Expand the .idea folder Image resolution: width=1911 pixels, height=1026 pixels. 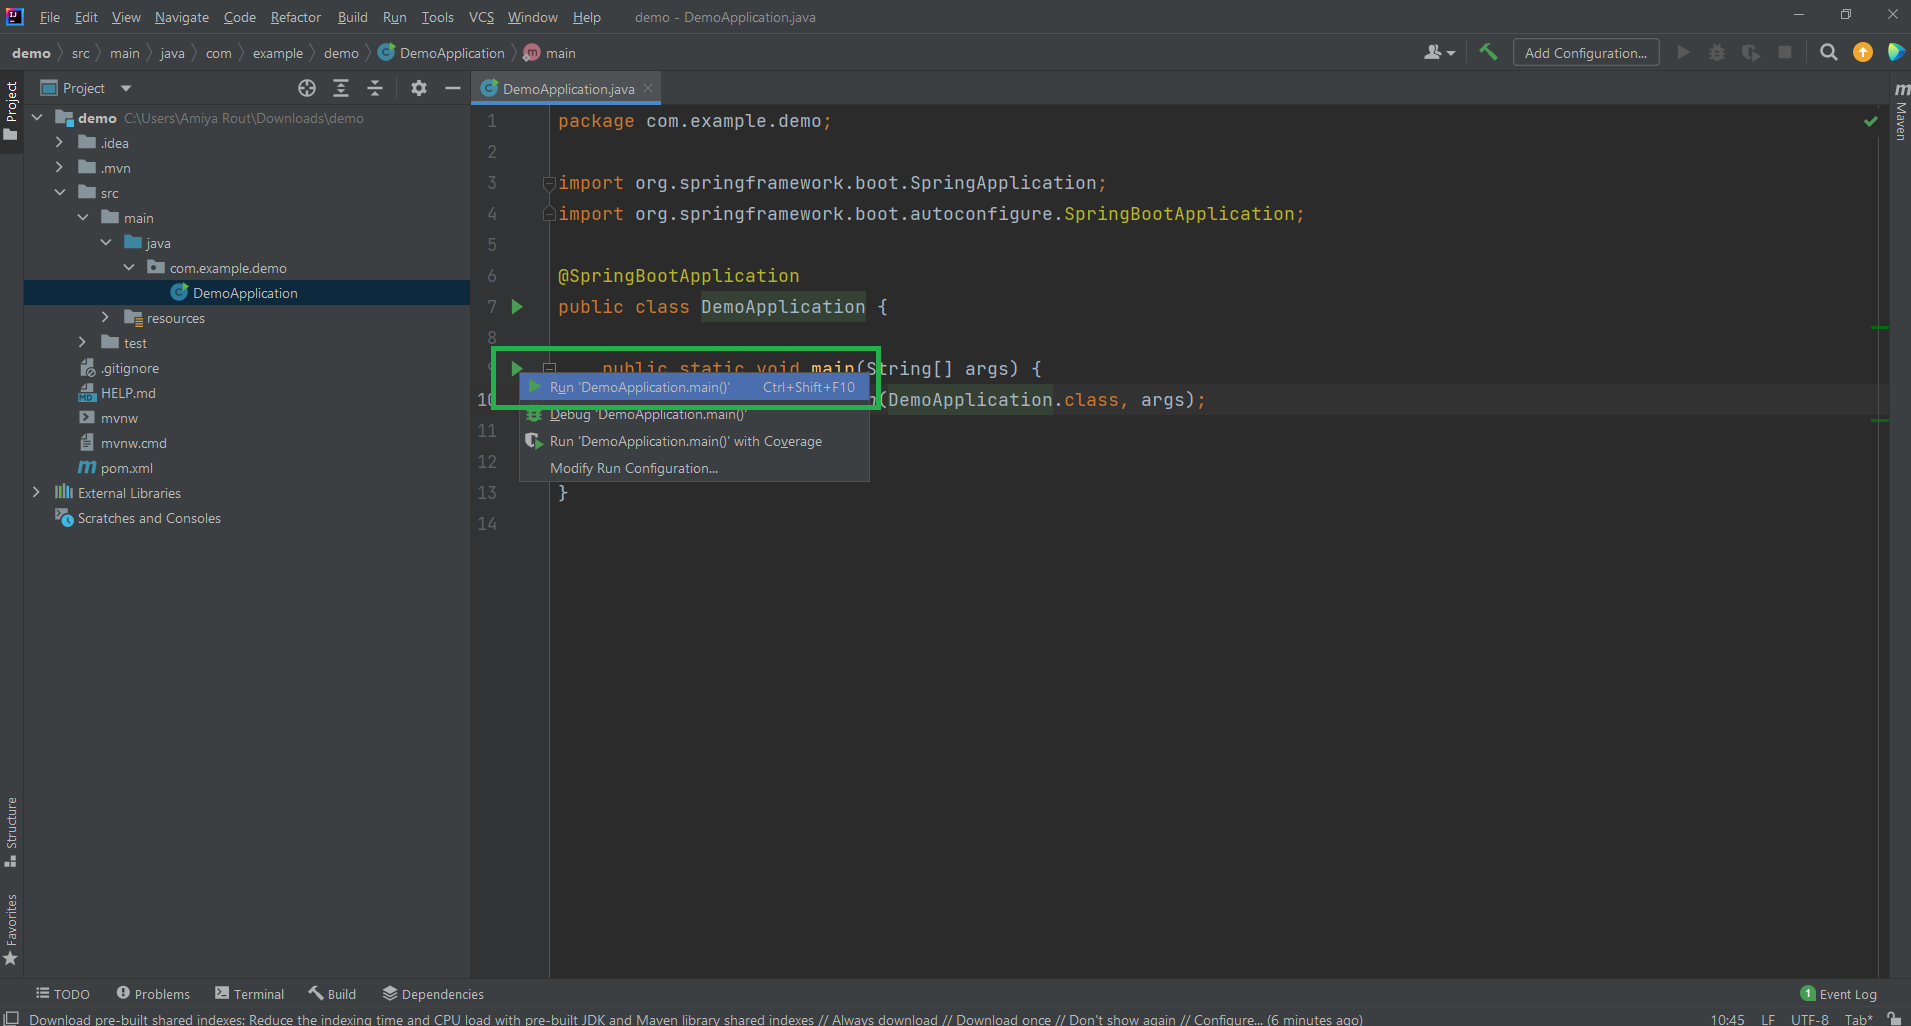tap(60, 143)
